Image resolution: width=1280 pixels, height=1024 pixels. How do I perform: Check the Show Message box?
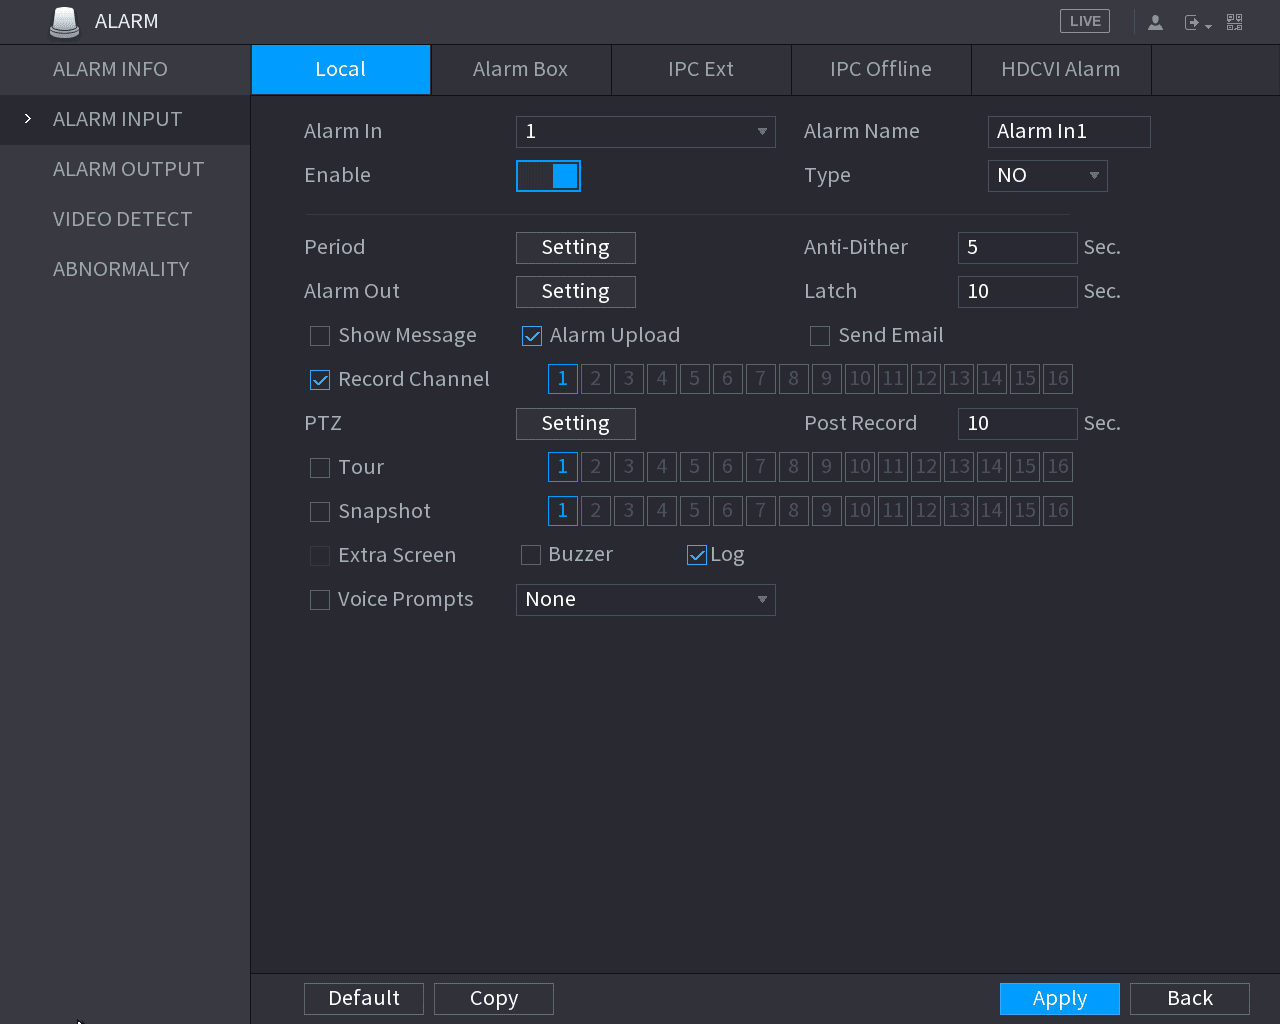pos(320,336)
